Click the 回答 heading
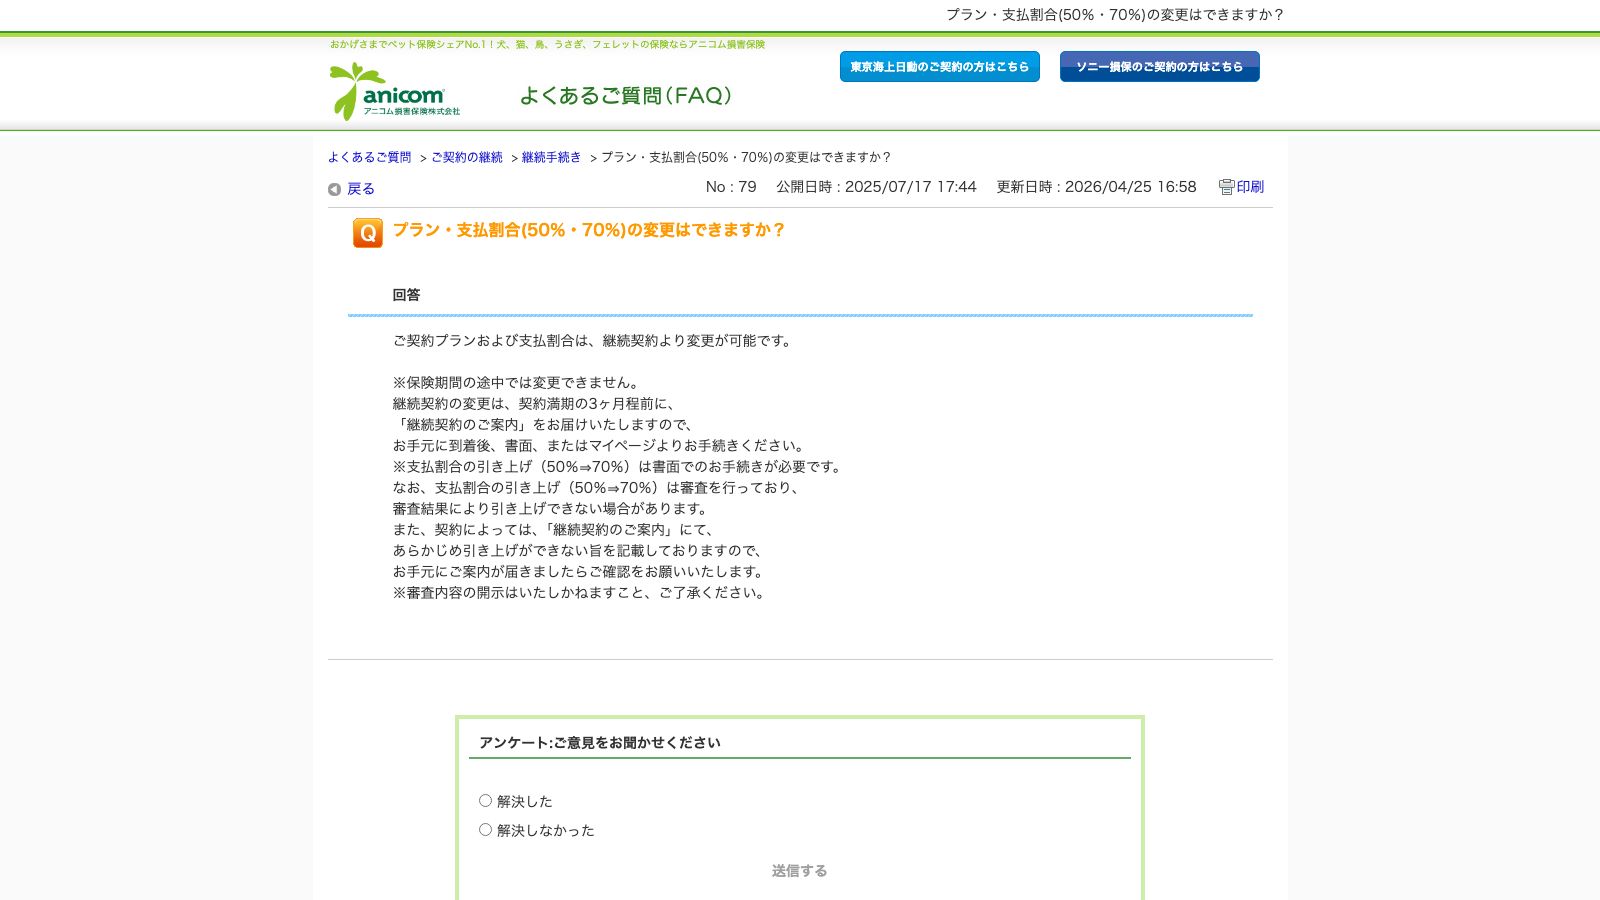 [x=406, y=295]
